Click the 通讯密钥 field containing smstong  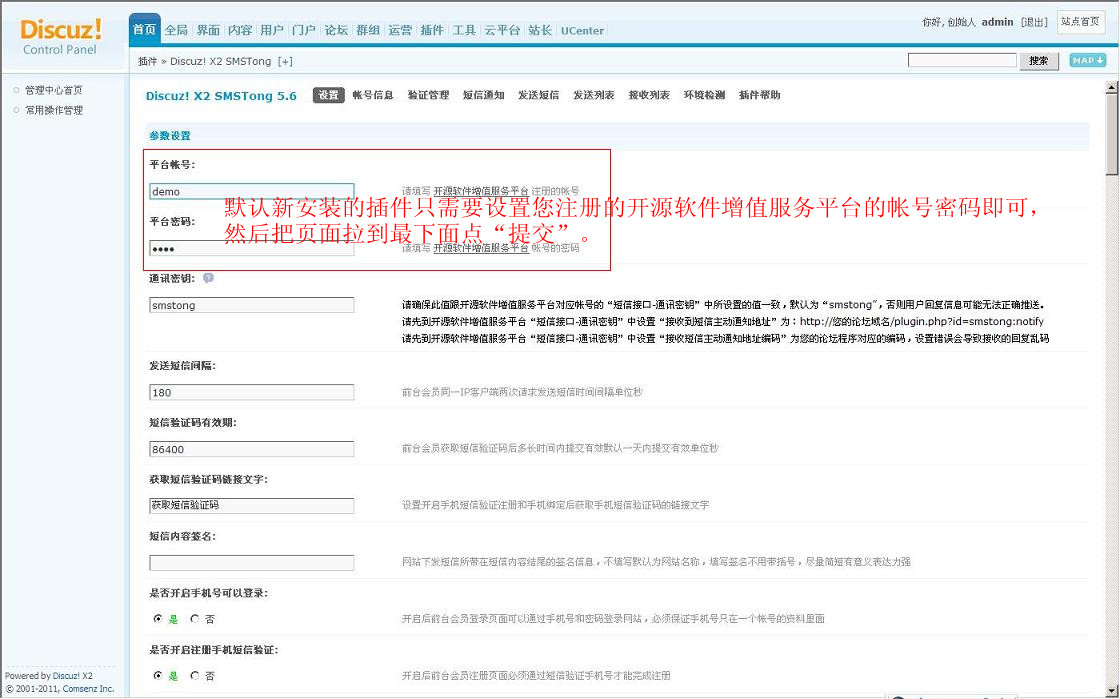click(251, 306)
